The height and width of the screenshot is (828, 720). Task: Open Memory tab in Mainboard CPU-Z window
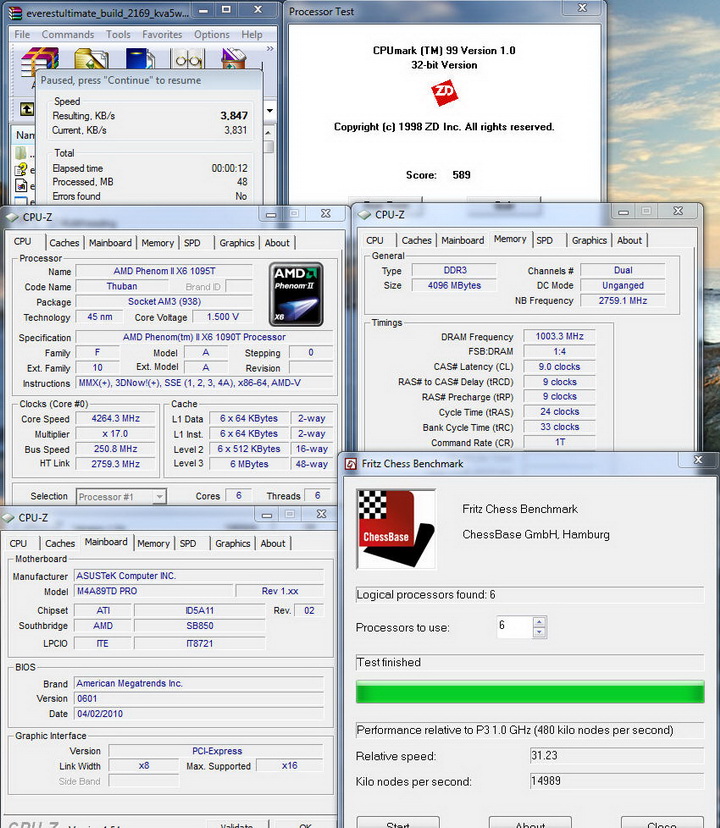153,543
